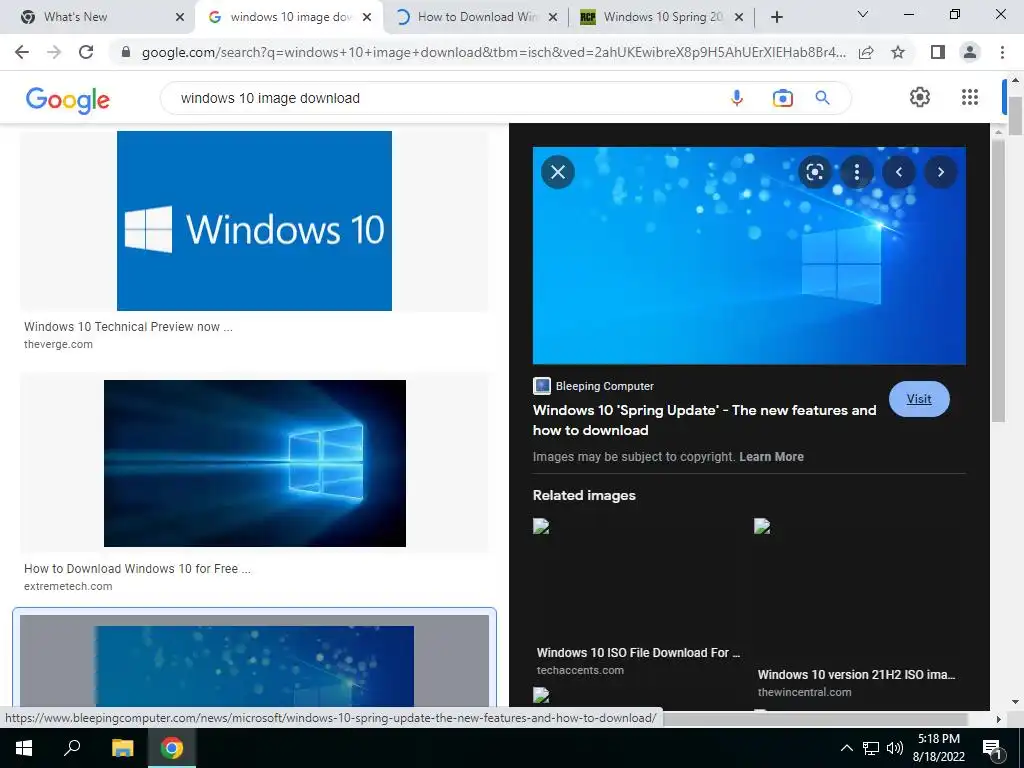
Task: Click thewincentral.com source text
Action: tap(805, 692)
